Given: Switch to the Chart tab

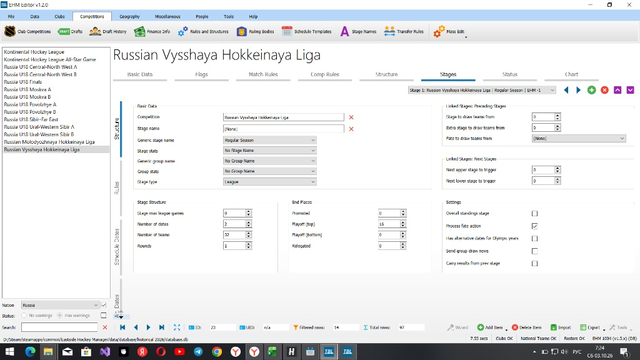Looking at the screenshot, I should [571, 74].
